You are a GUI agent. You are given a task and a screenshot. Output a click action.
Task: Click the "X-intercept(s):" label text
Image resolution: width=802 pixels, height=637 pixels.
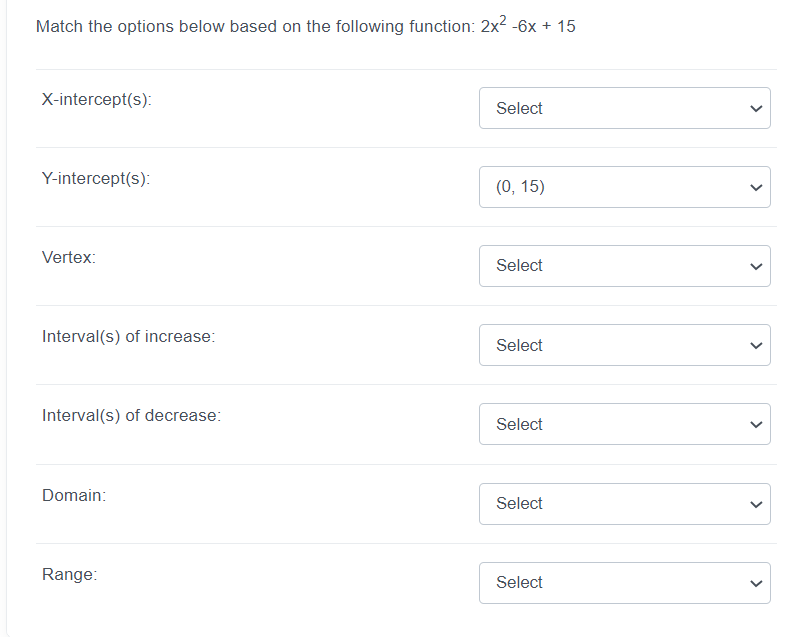pyautogui.click(x=97, y=100)
